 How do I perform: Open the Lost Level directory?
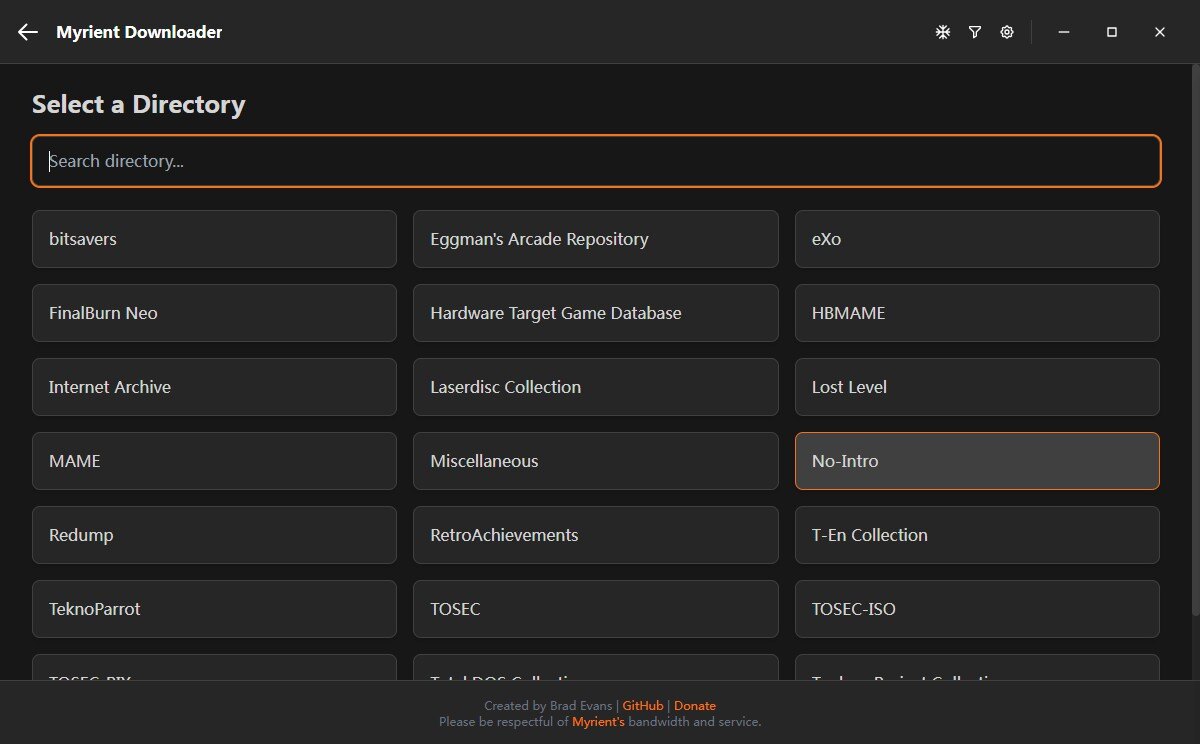coord(977,387)
